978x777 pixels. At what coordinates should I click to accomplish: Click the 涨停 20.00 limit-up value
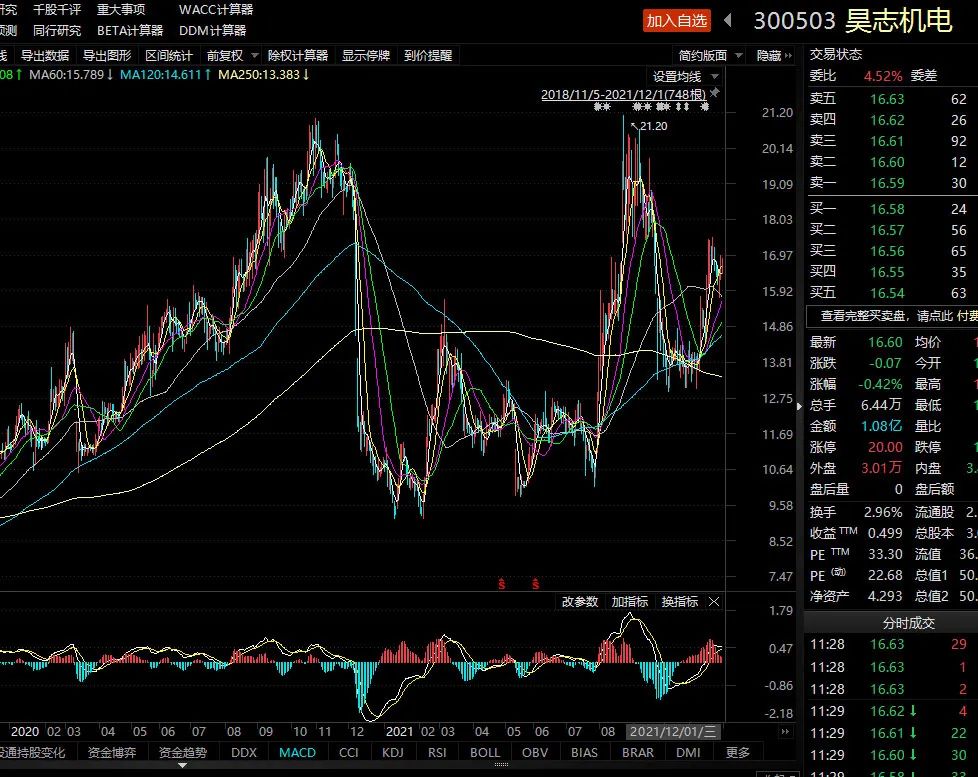pyautogui.click(x=885, y=447)
